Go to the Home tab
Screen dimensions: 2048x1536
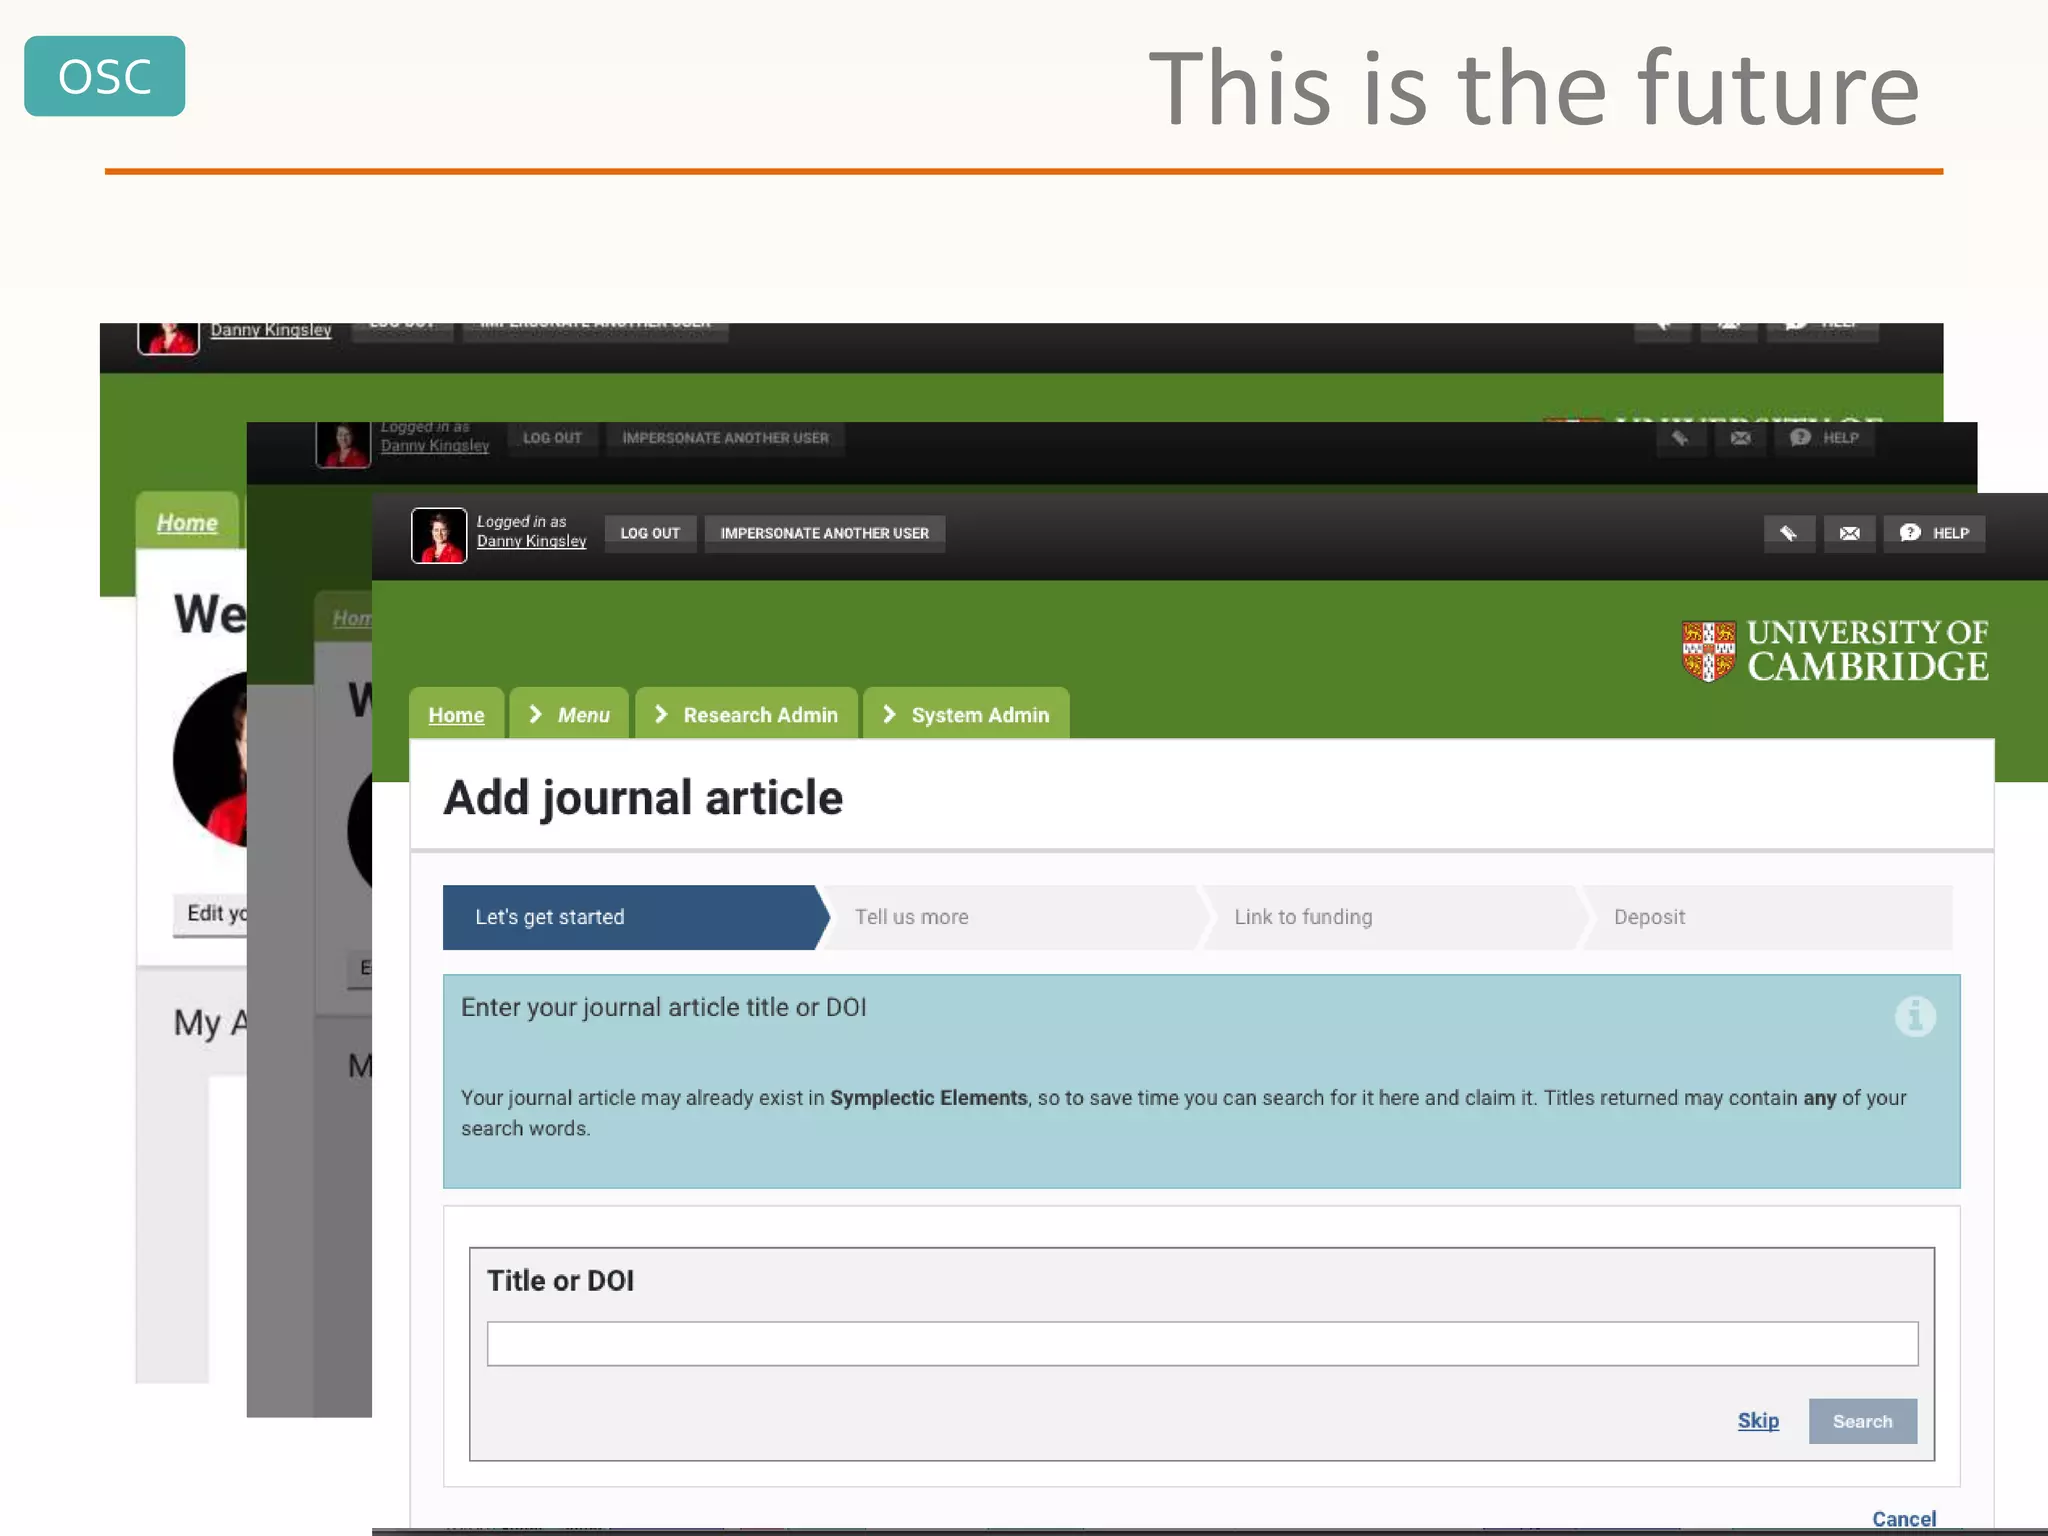click(456, 715)
